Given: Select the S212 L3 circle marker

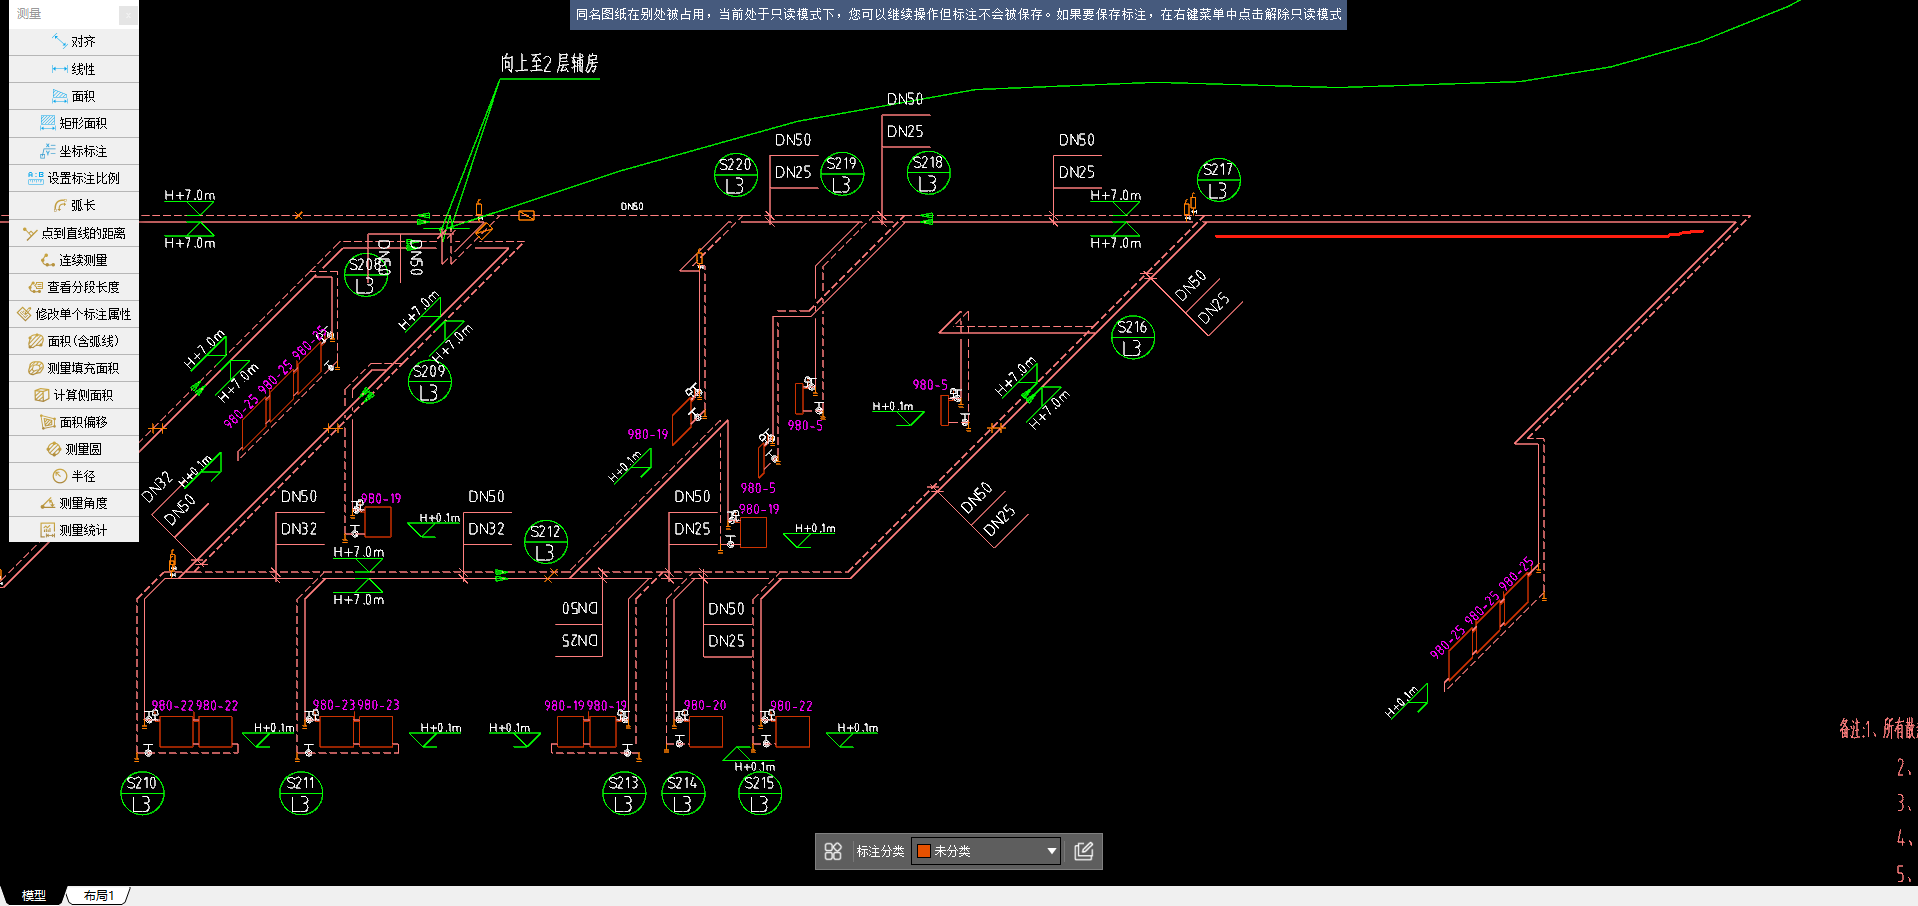Looking at the screenshot, I should pos(545,542).
